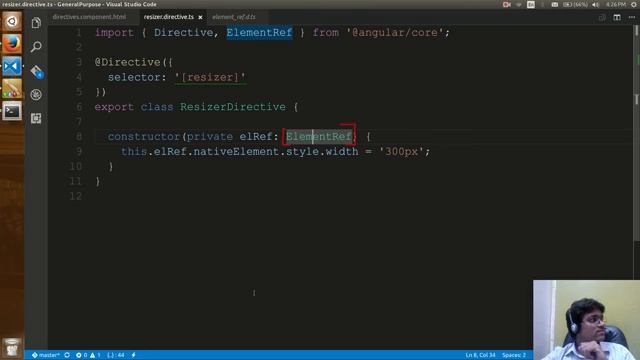The height and width of the screenshot is (360, 640).
Task: Show the warnings count in status bar
Action: click(95, 355)
